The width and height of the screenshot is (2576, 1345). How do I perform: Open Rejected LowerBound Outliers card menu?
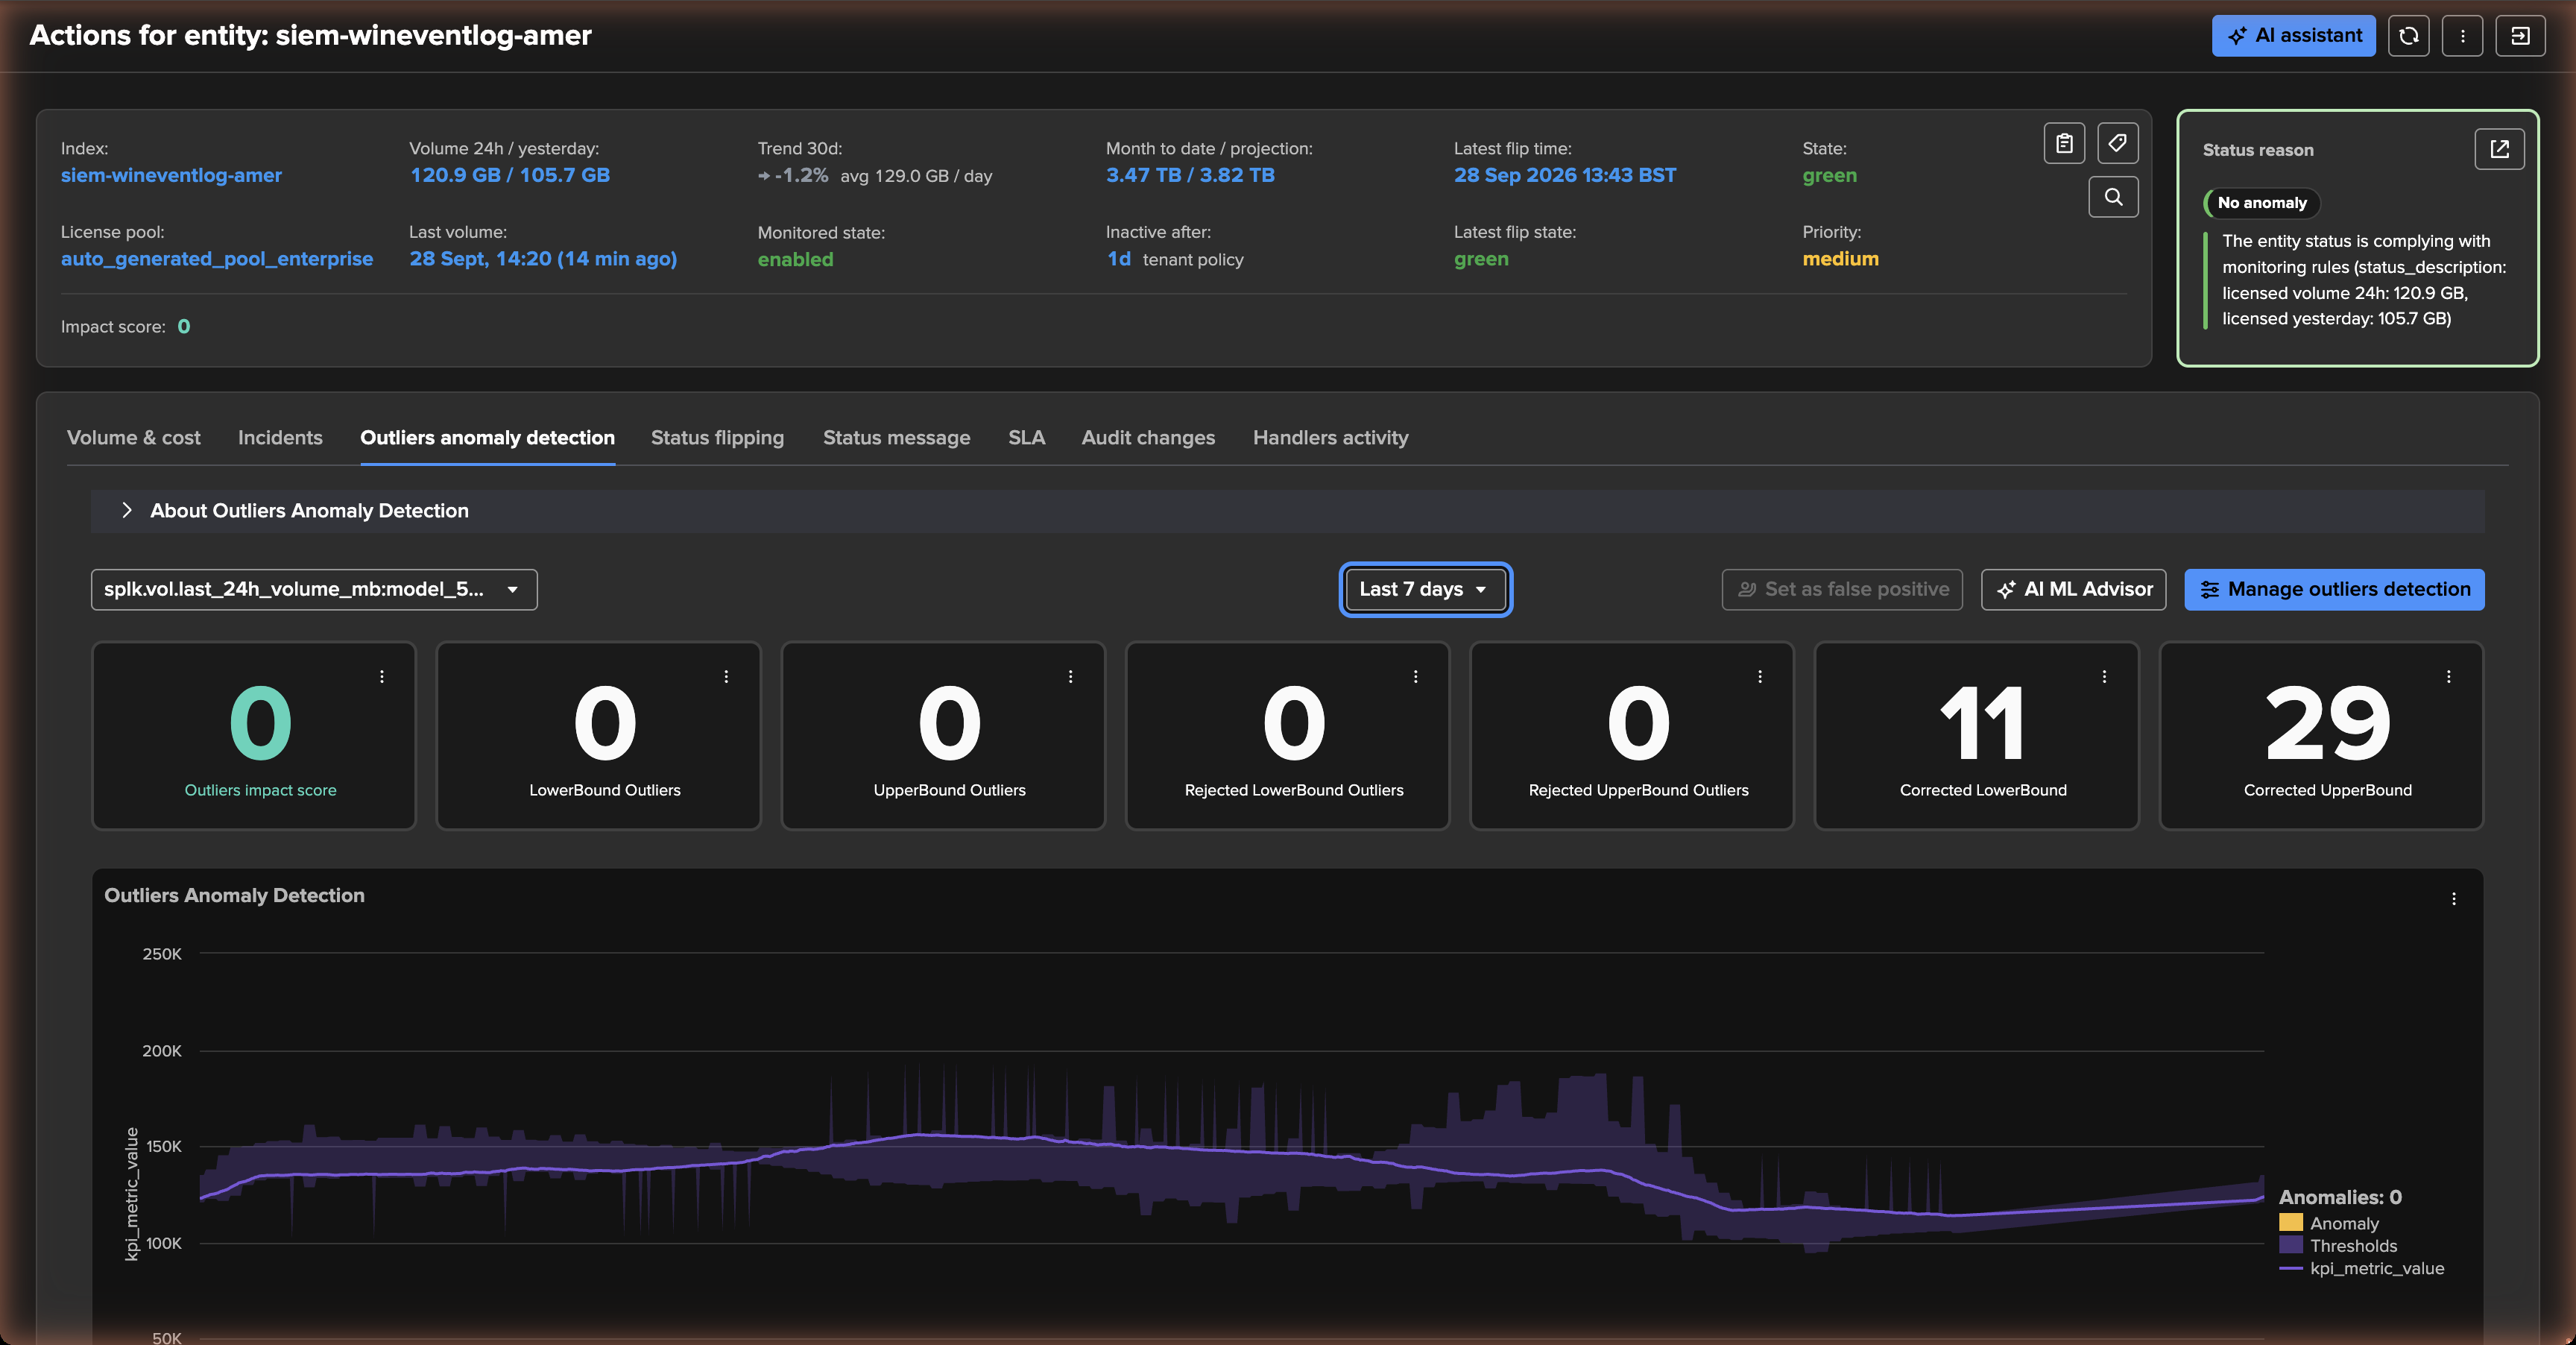(x=1415, y=676)
